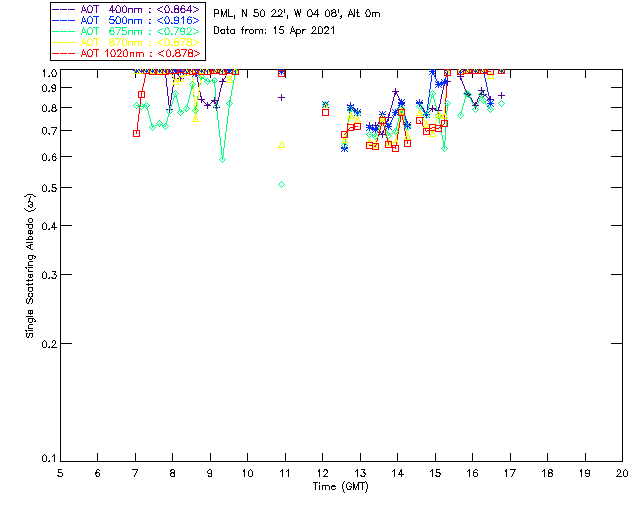640x512 pixels.
Task: Click the yellow triangle marker near 0.64
Action: pos(282,145)
